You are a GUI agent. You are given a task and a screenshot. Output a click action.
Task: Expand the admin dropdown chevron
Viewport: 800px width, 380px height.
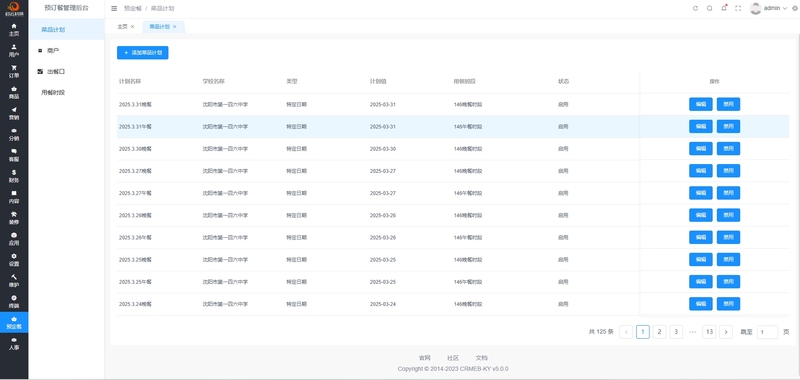[785, 8]
